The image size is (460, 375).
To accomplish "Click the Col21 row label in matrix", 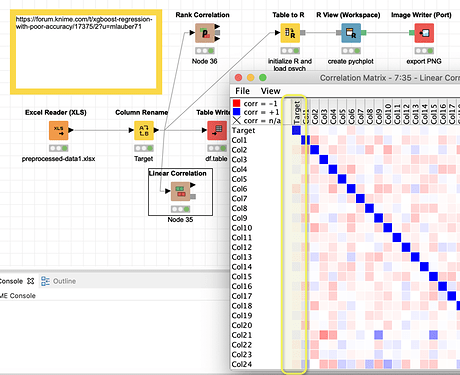I will [242, 335].
